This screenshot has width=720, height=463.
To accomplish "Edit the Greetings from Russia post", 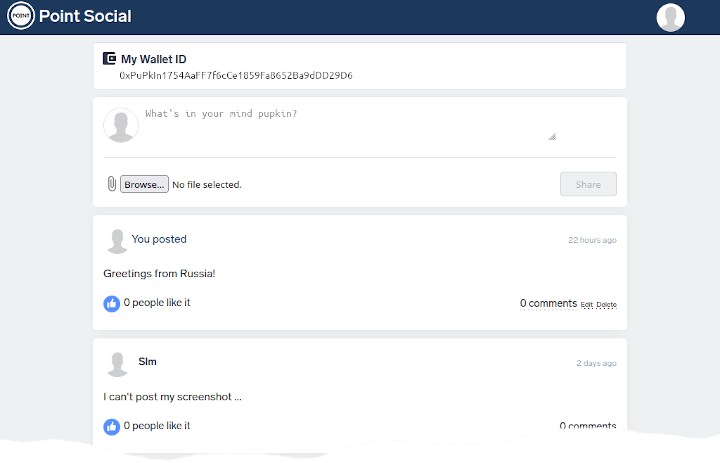I will point(587,305).
